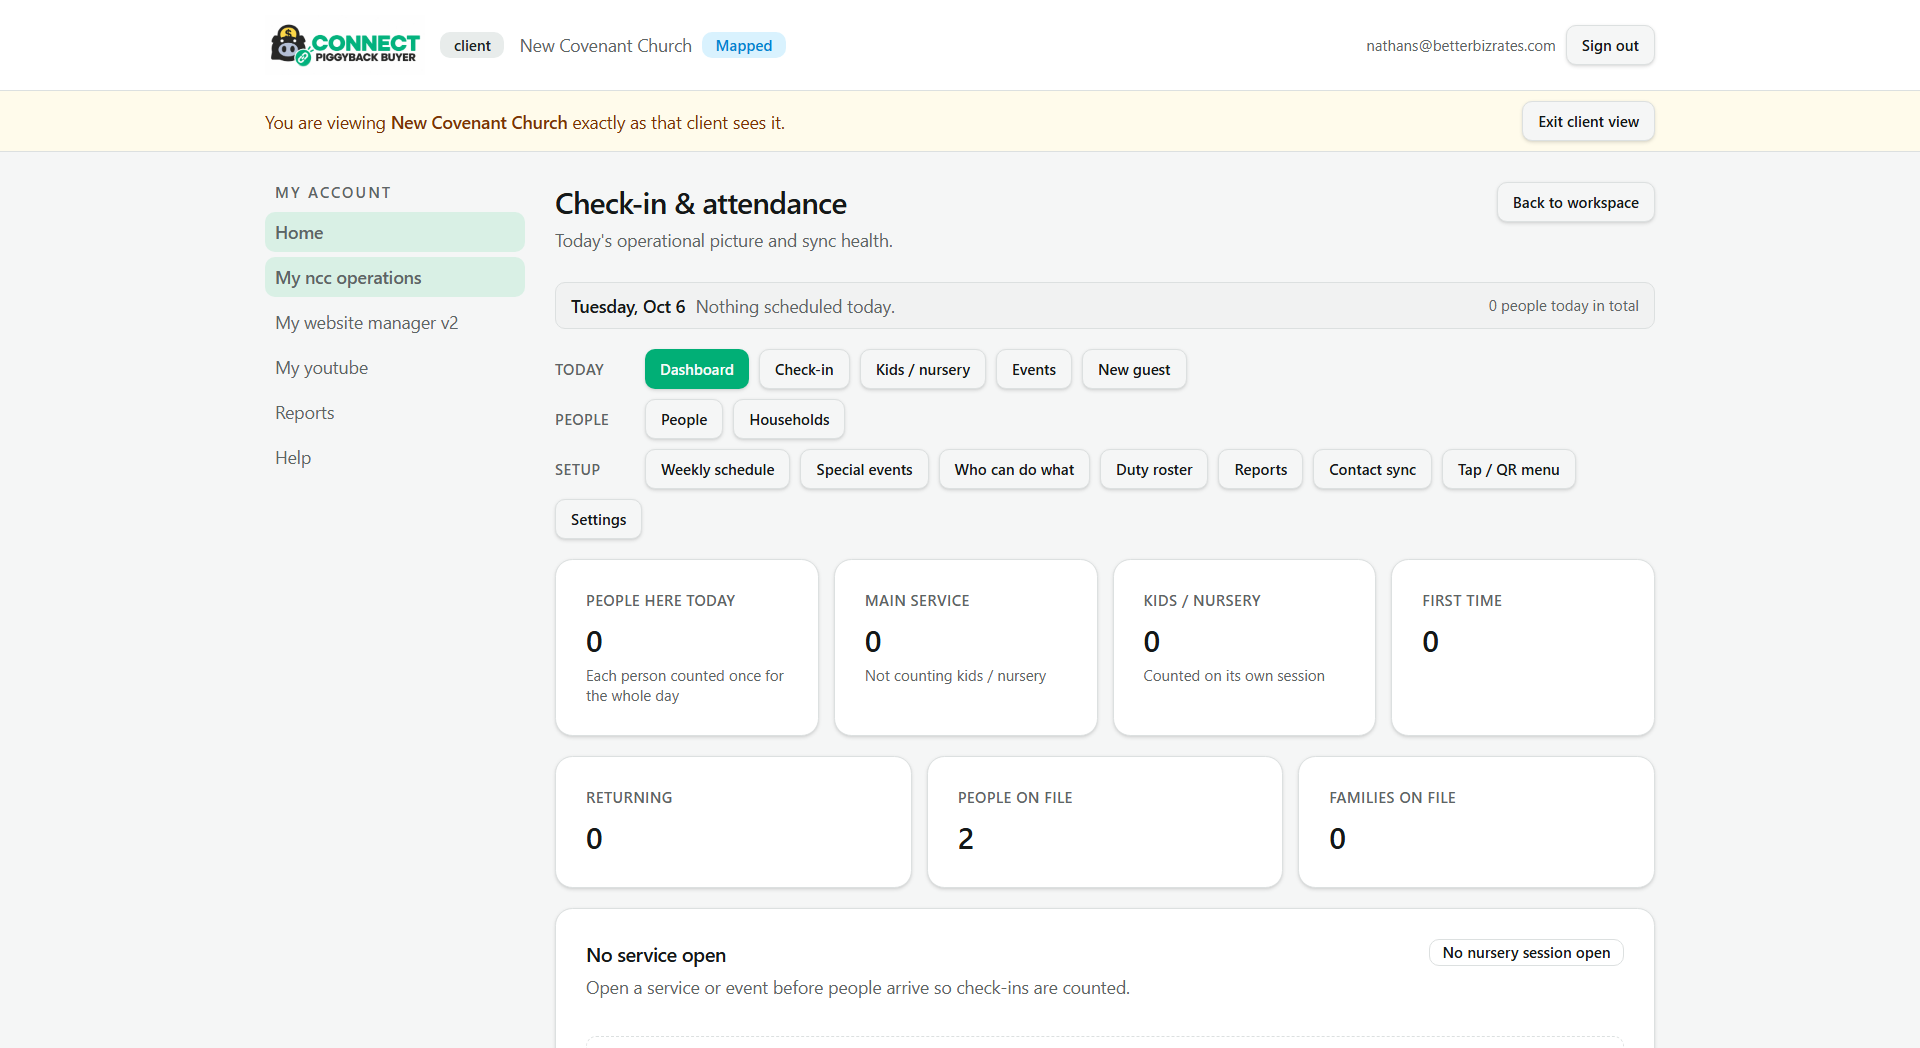Image resolution: width=1920 pixels, height=1048 pixels.
Task: Open Reports in the Setup row
Action: 1260,470
